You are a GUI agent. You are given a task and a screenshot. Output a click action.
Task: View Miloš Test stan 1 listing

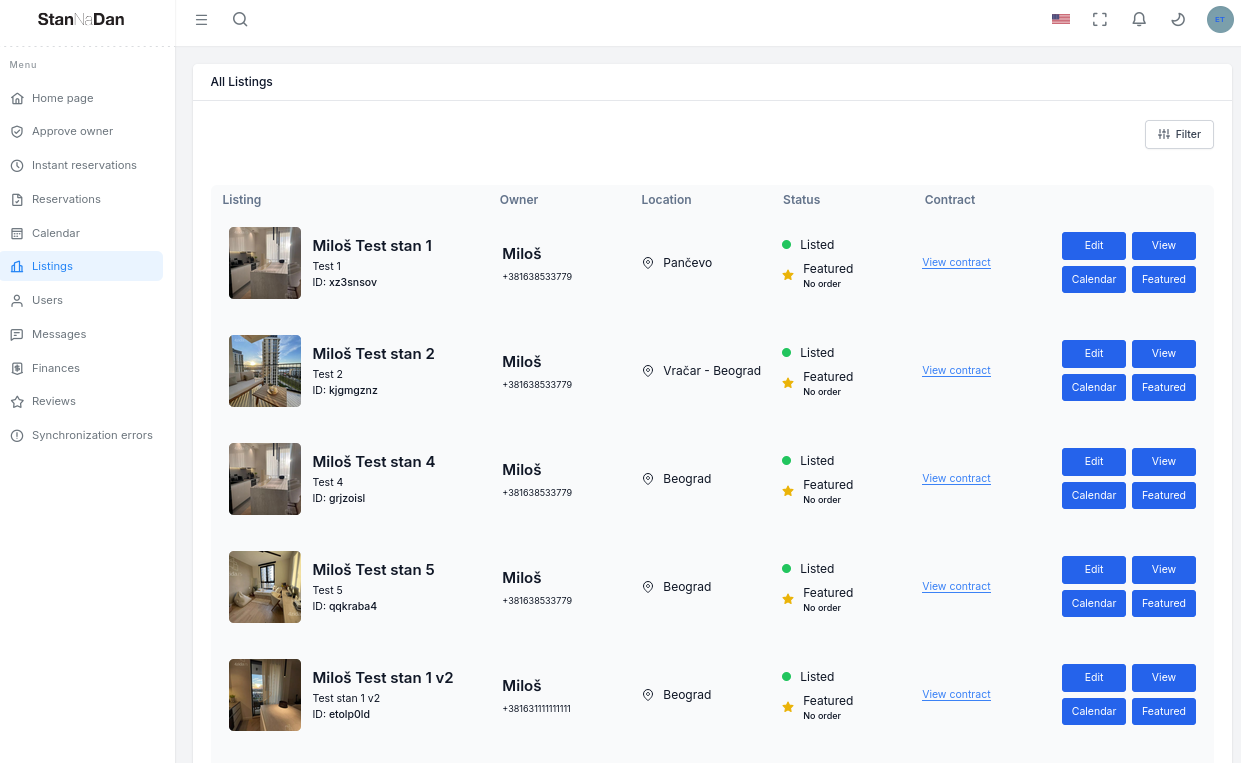(1164, 245)
